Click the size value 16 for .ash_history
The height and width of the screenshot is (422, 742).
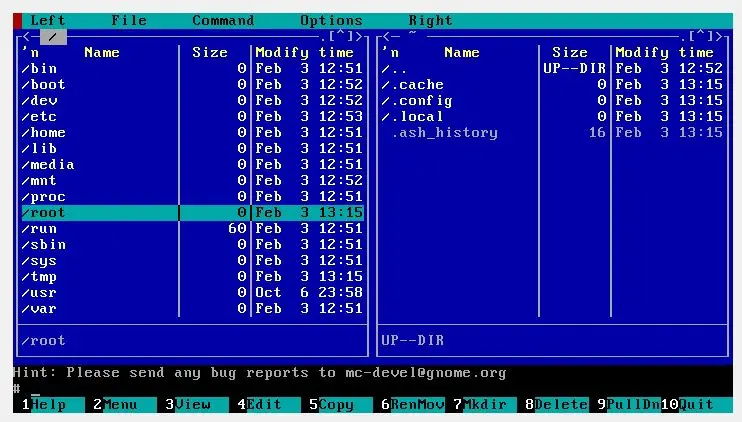click(x=597, y=132)
